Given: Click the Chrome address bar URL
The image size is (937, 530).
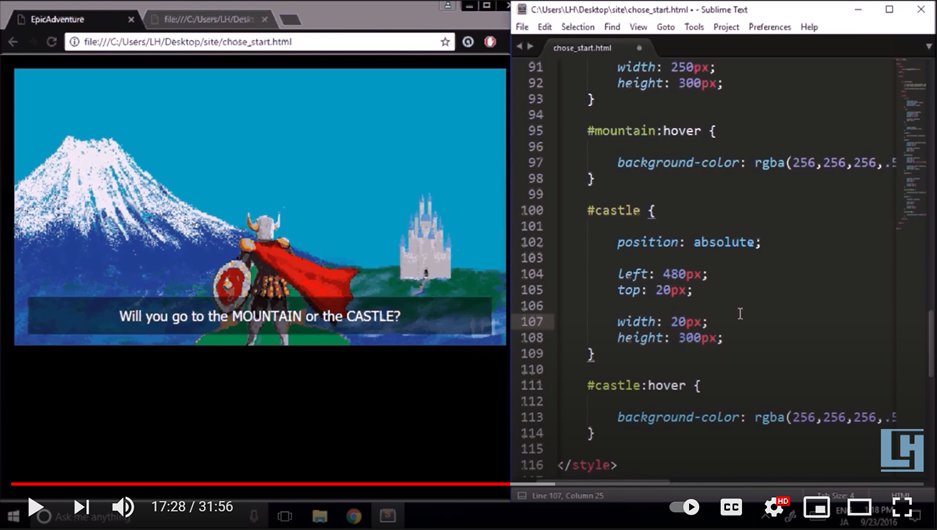Looking at the screenshot, I should [x=188, y=42].
